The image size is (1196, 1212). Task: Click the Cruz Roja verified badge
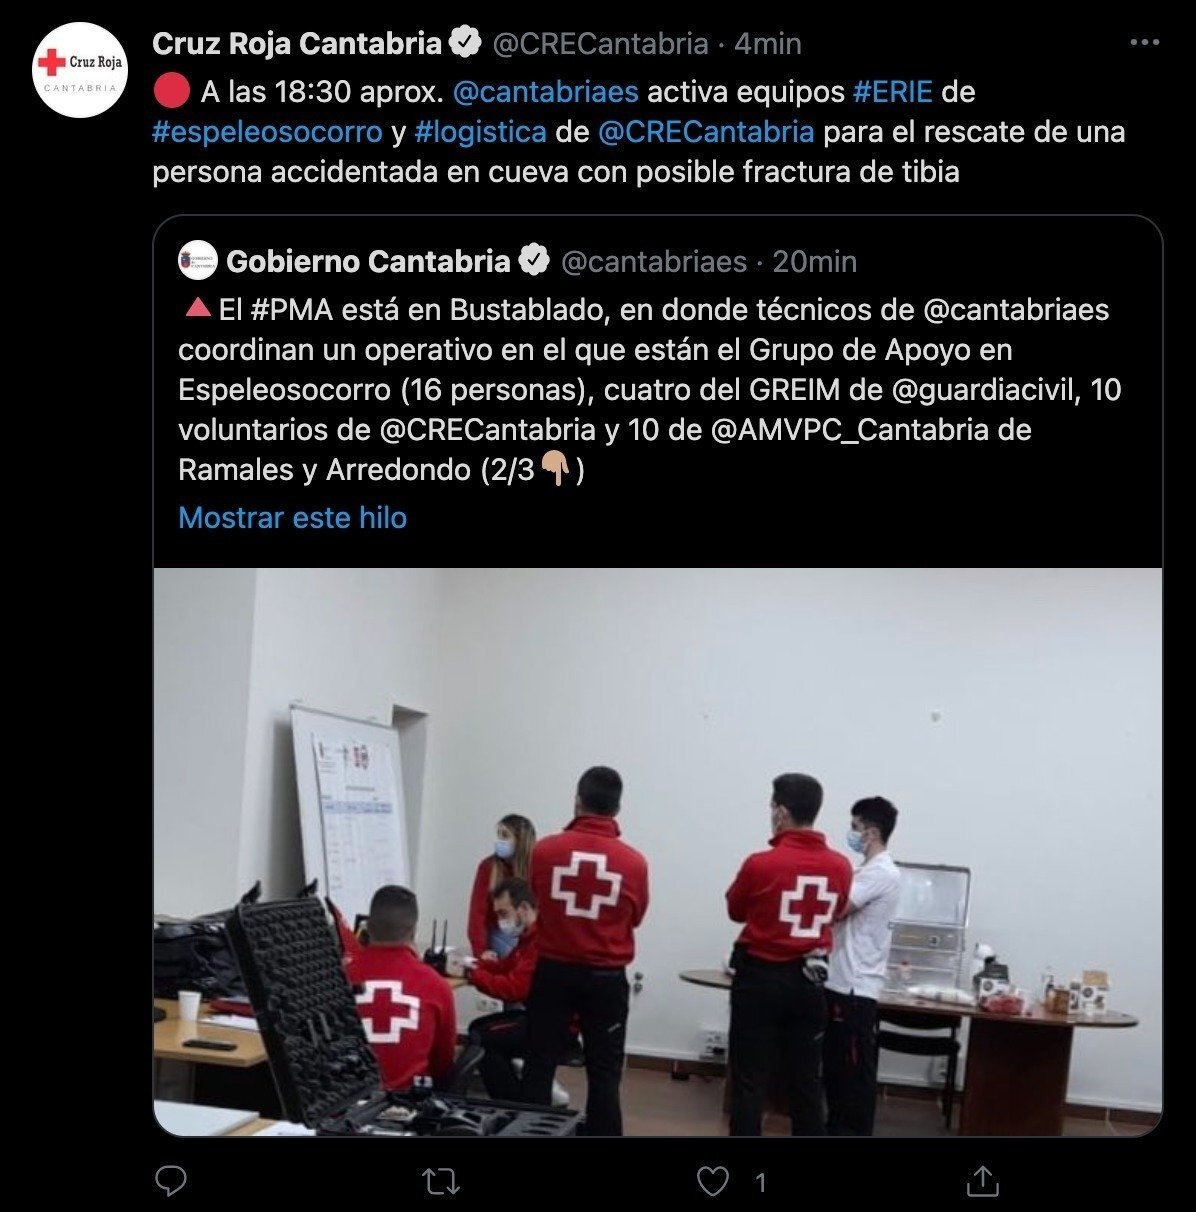(465, 43)
